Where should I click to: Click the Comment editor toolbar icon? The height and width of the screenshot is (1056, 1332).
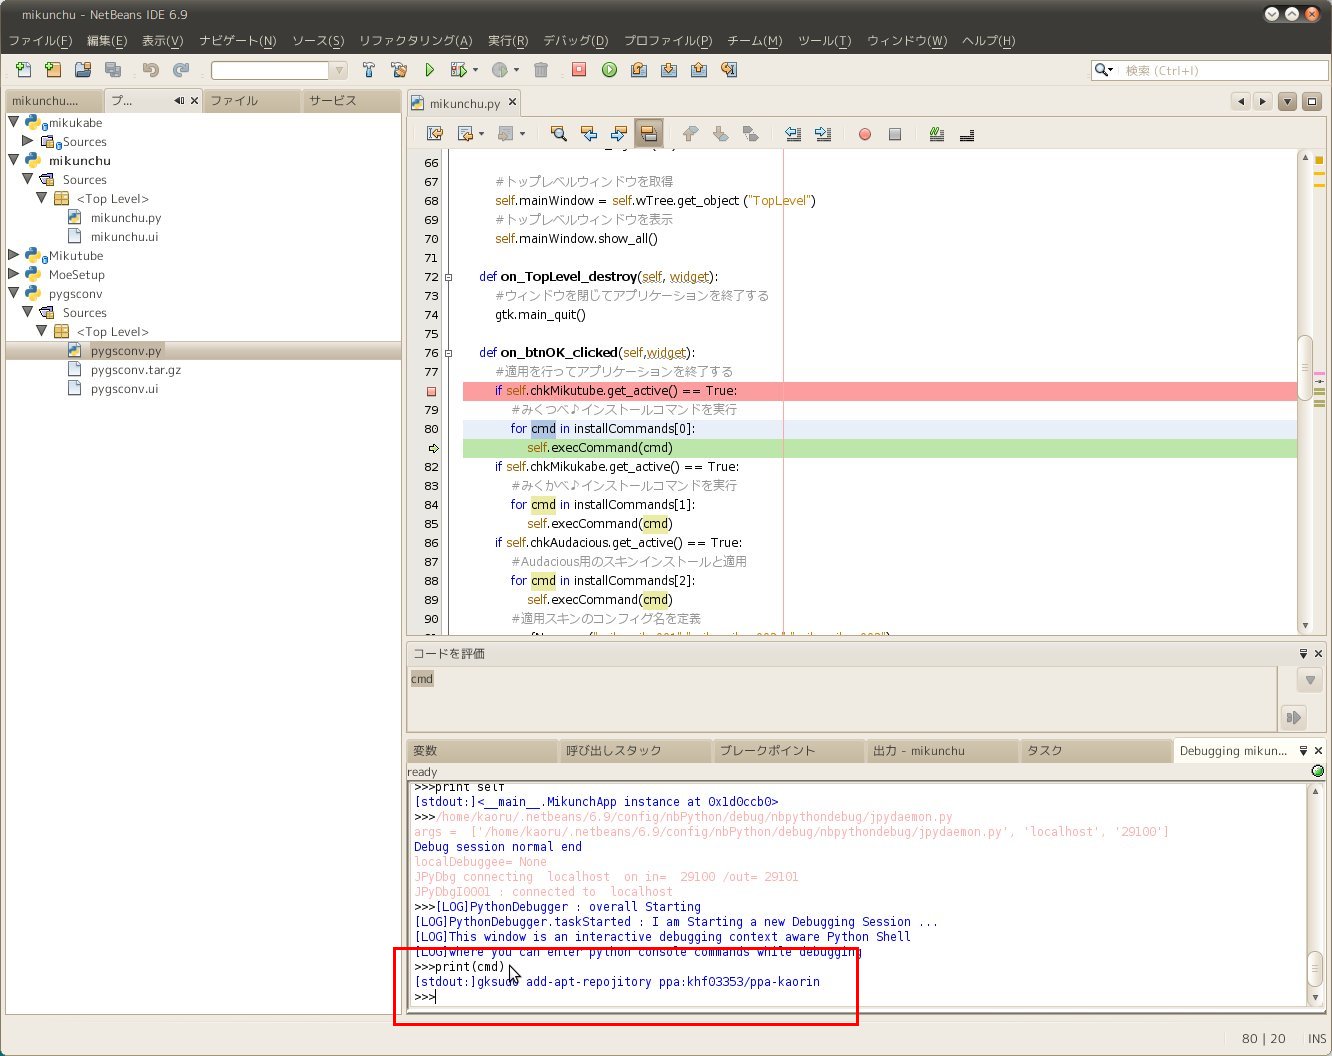937,134
